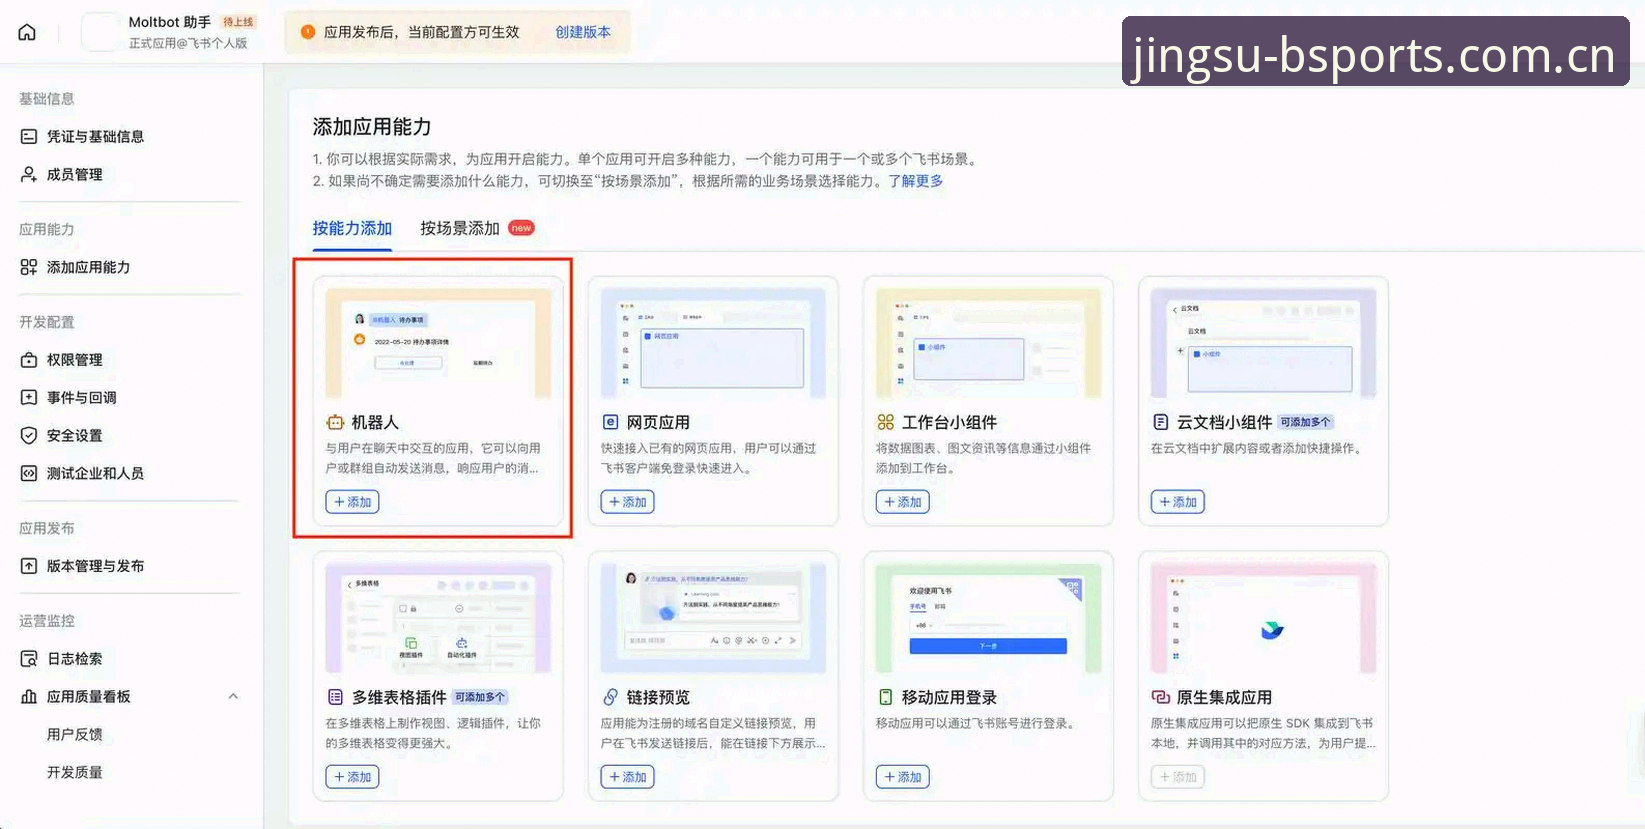Open the 云文档小组件 preview thumbnail

click(x=1263, y=343)
